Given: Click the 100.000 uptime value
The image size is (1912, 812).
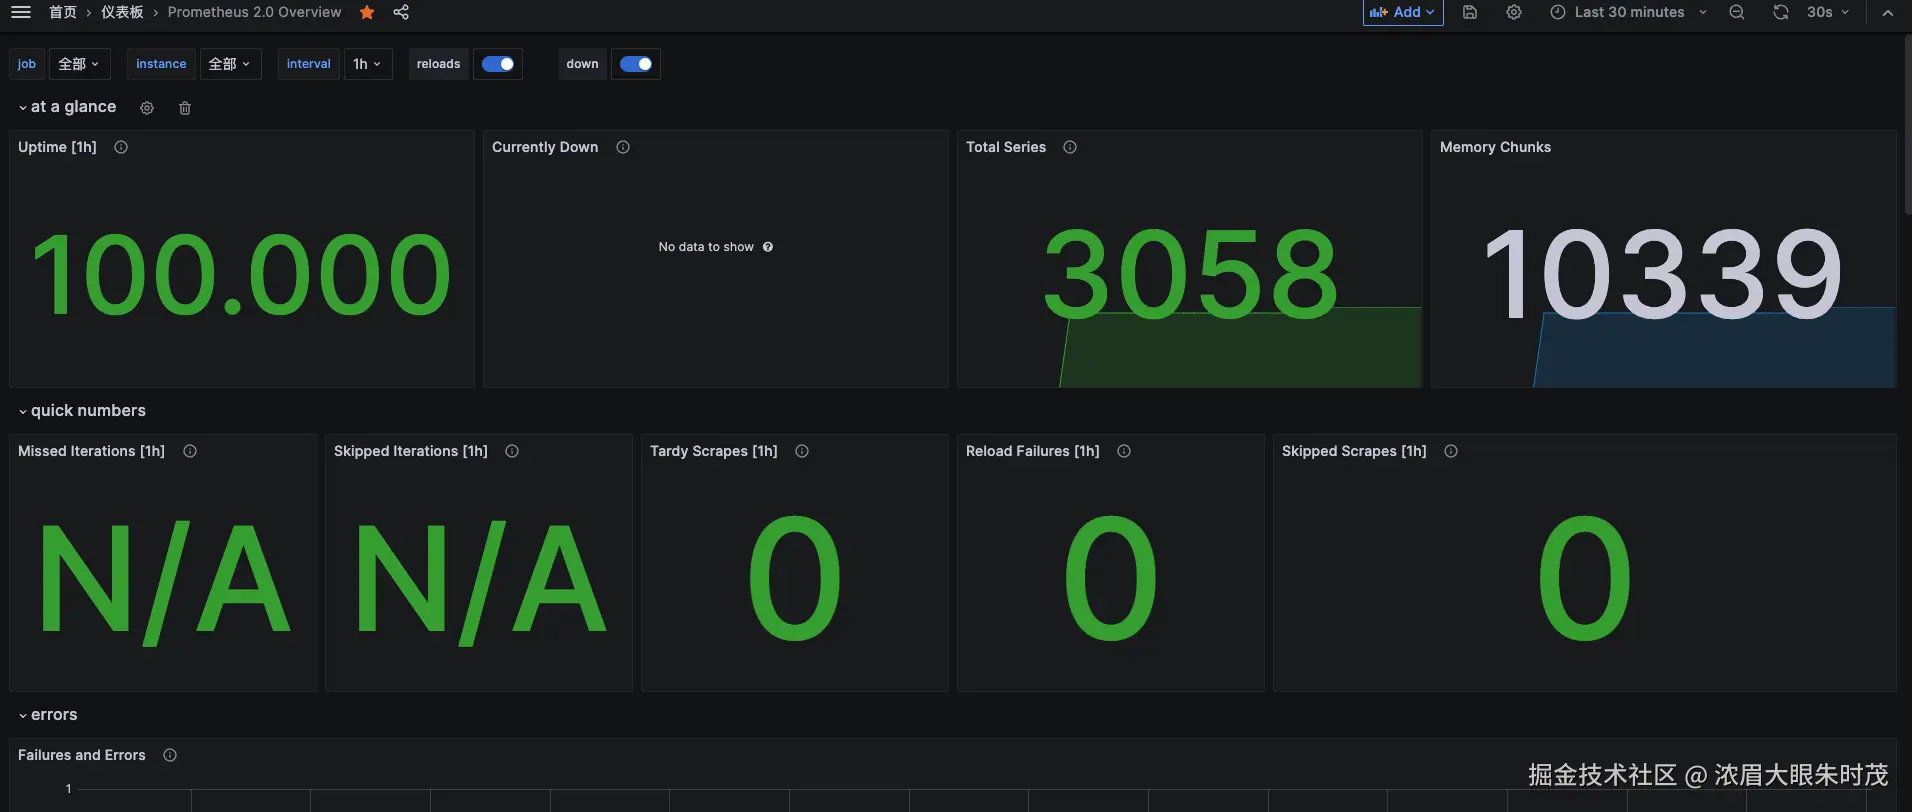Looking at the screenshot, I should point(242,273).
